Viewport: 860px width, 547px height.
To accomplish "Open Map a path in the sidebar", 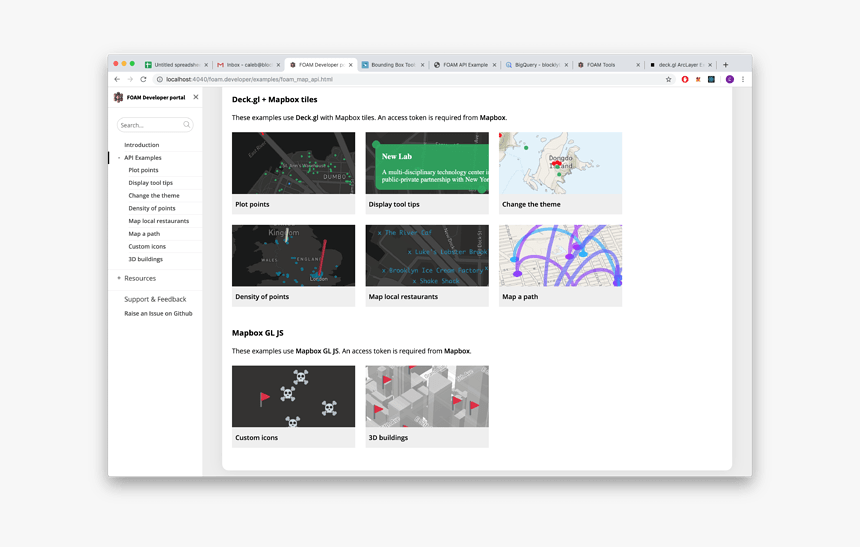I will tap(144, 234).
